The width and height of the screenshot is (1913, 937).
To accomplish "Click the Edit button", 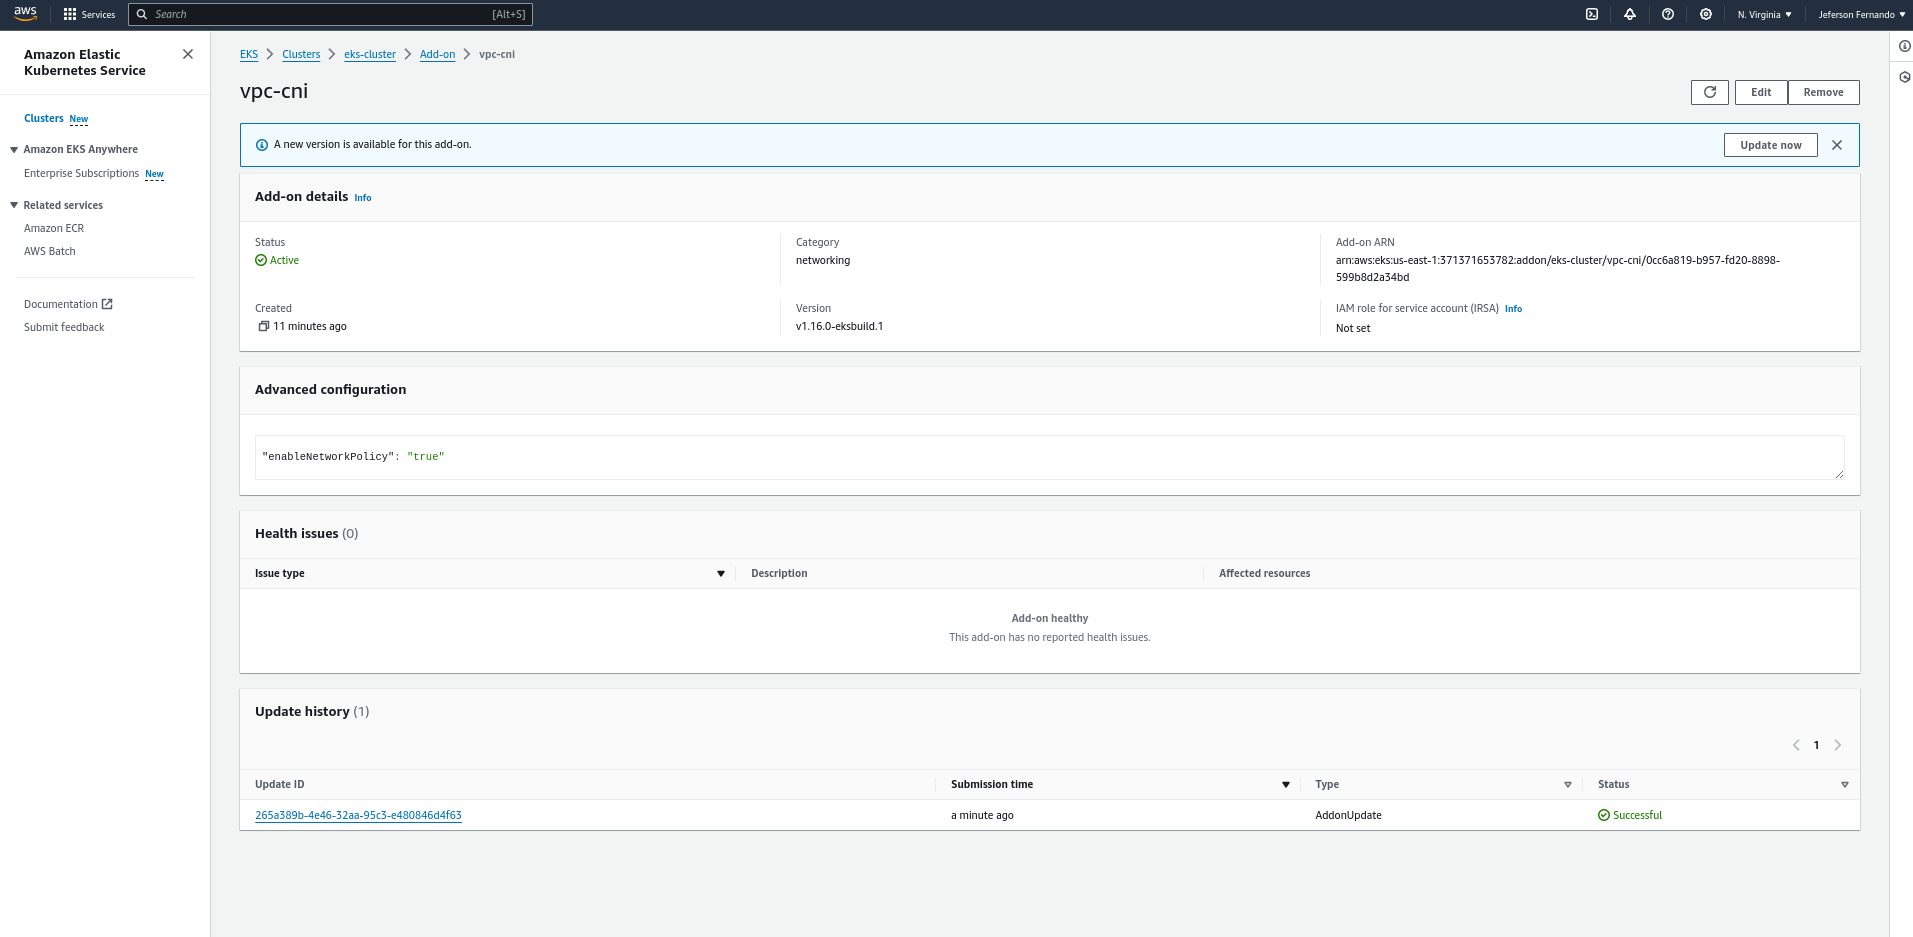I will click(x=1761, y=92).
